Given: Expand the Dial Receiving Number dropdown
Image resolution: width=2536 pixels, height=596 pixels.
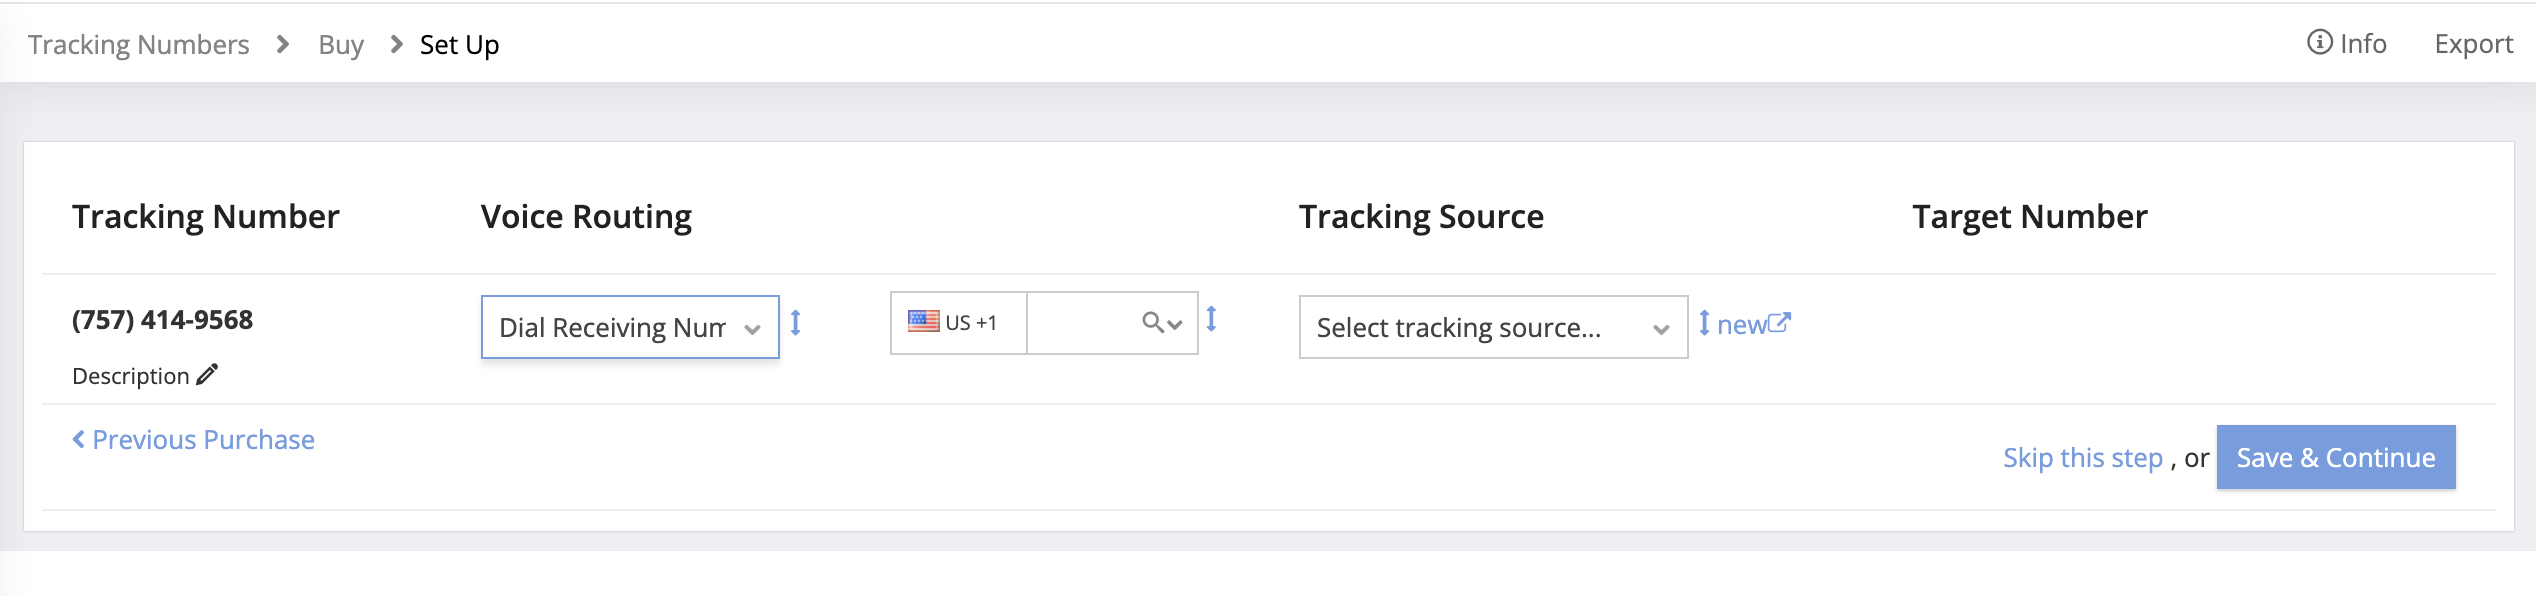Looking at the screenshot, I should (x=630, y=327).
